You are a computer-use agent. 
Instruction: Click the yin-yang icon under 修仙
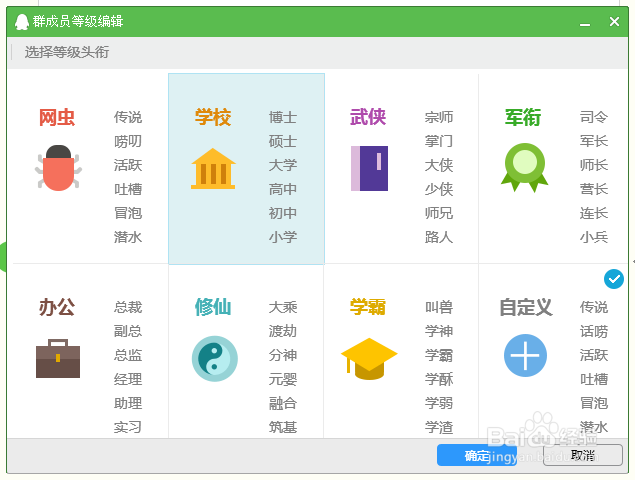[x=215, y=358]
